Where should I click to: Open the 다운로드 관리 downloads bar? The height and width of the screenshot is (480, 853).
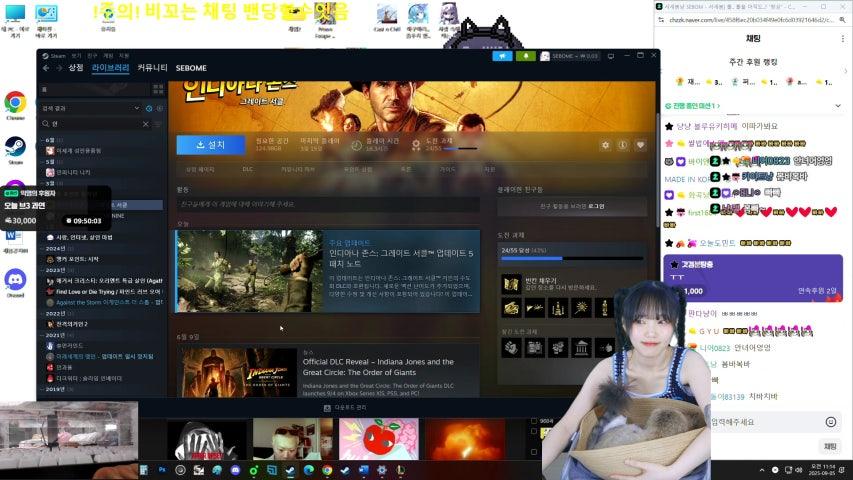click(345, 408)
